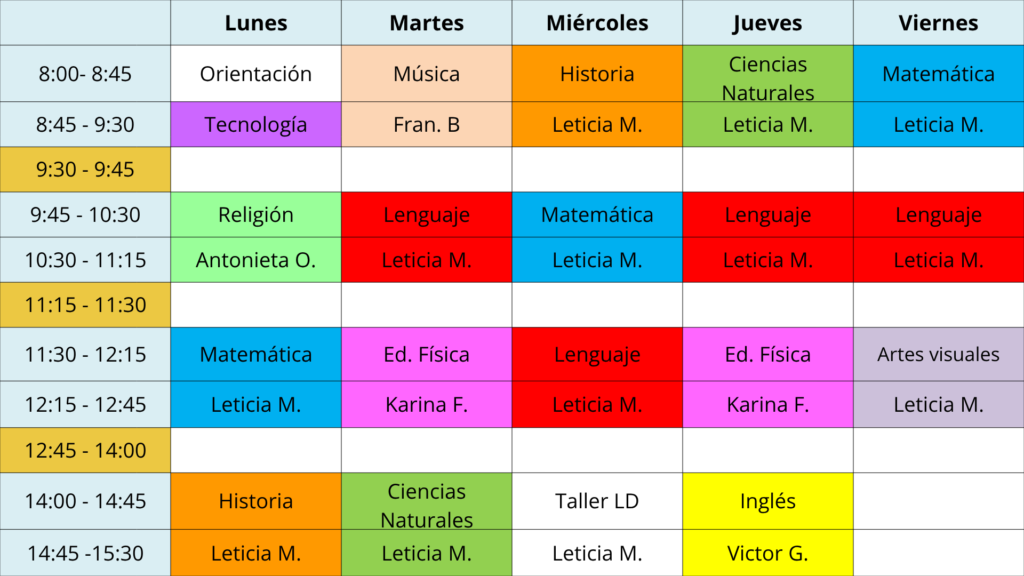Select the Martes column header

(426, 23)
